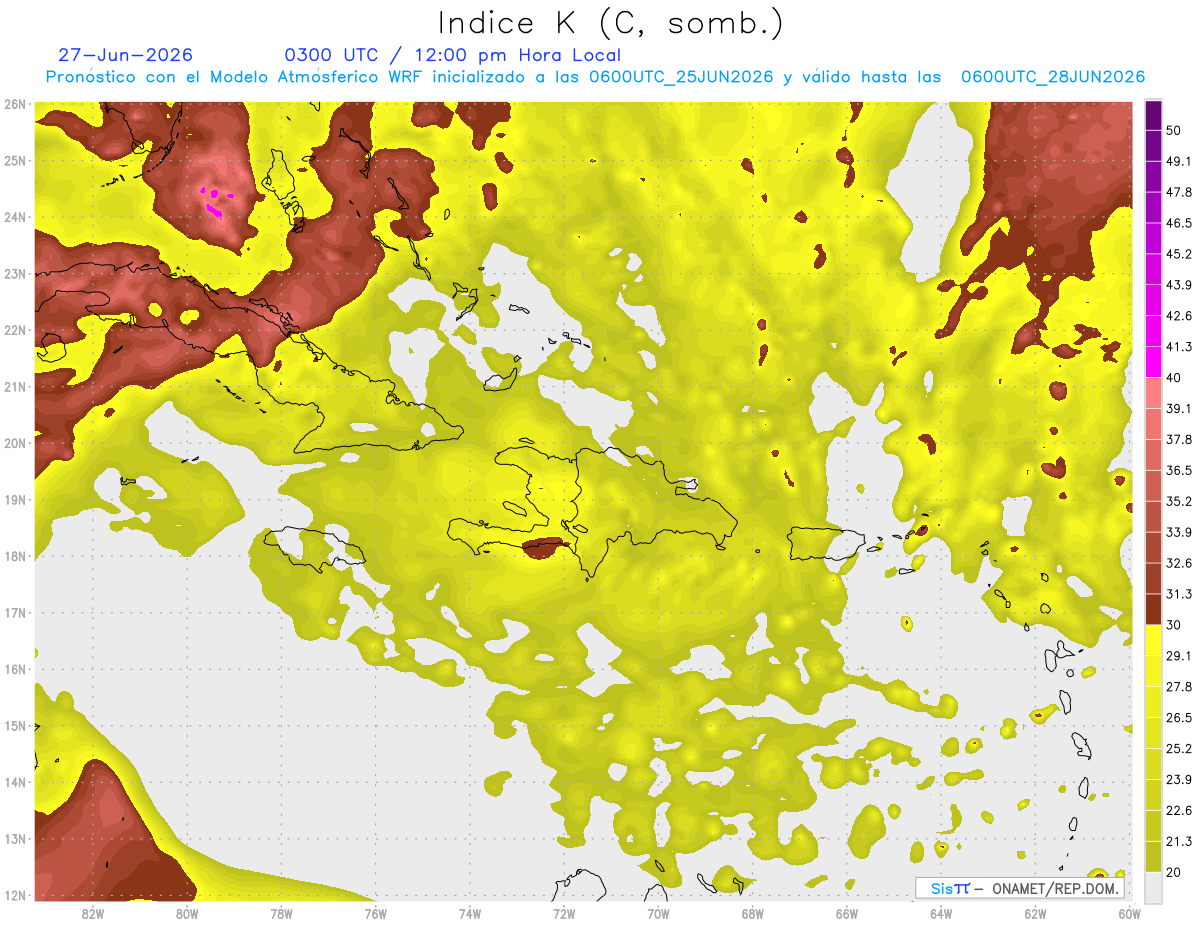Click the dark brown colorbar segment above 30

(x=1154, y=609)
